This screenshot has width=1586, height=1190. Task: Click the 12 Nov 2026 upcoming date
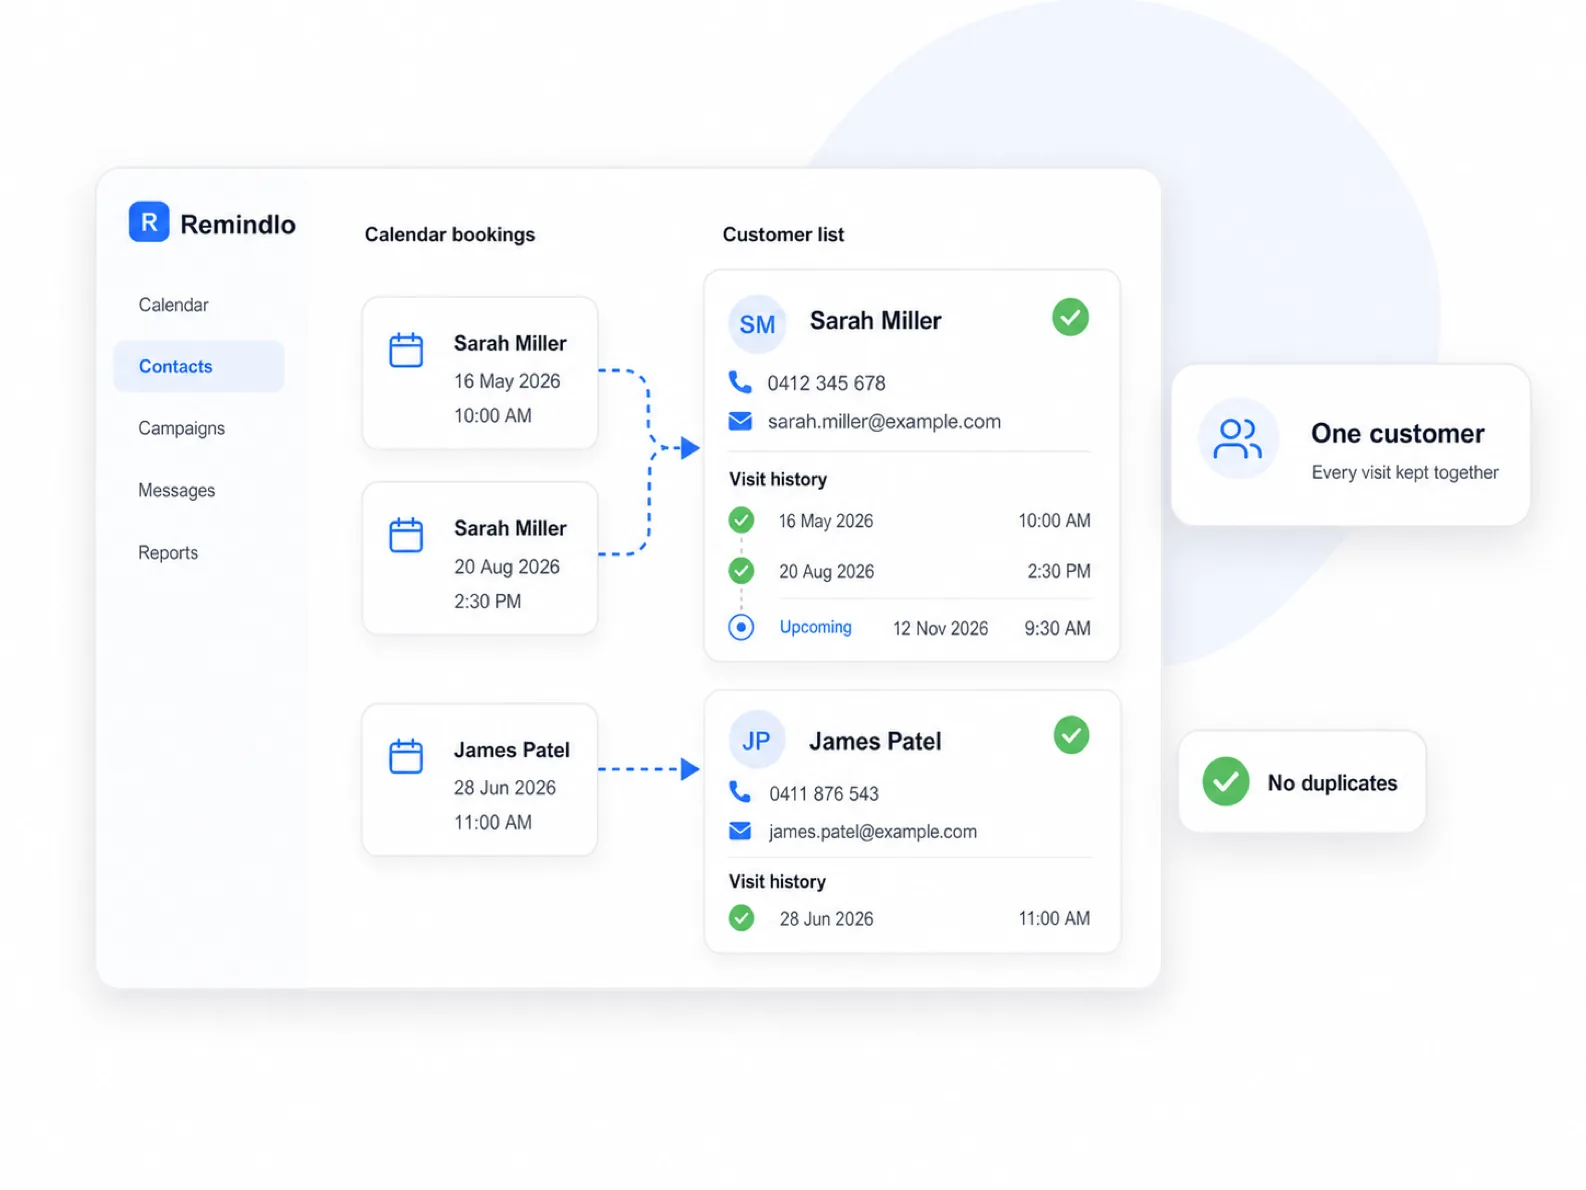[x=940, y=628]
